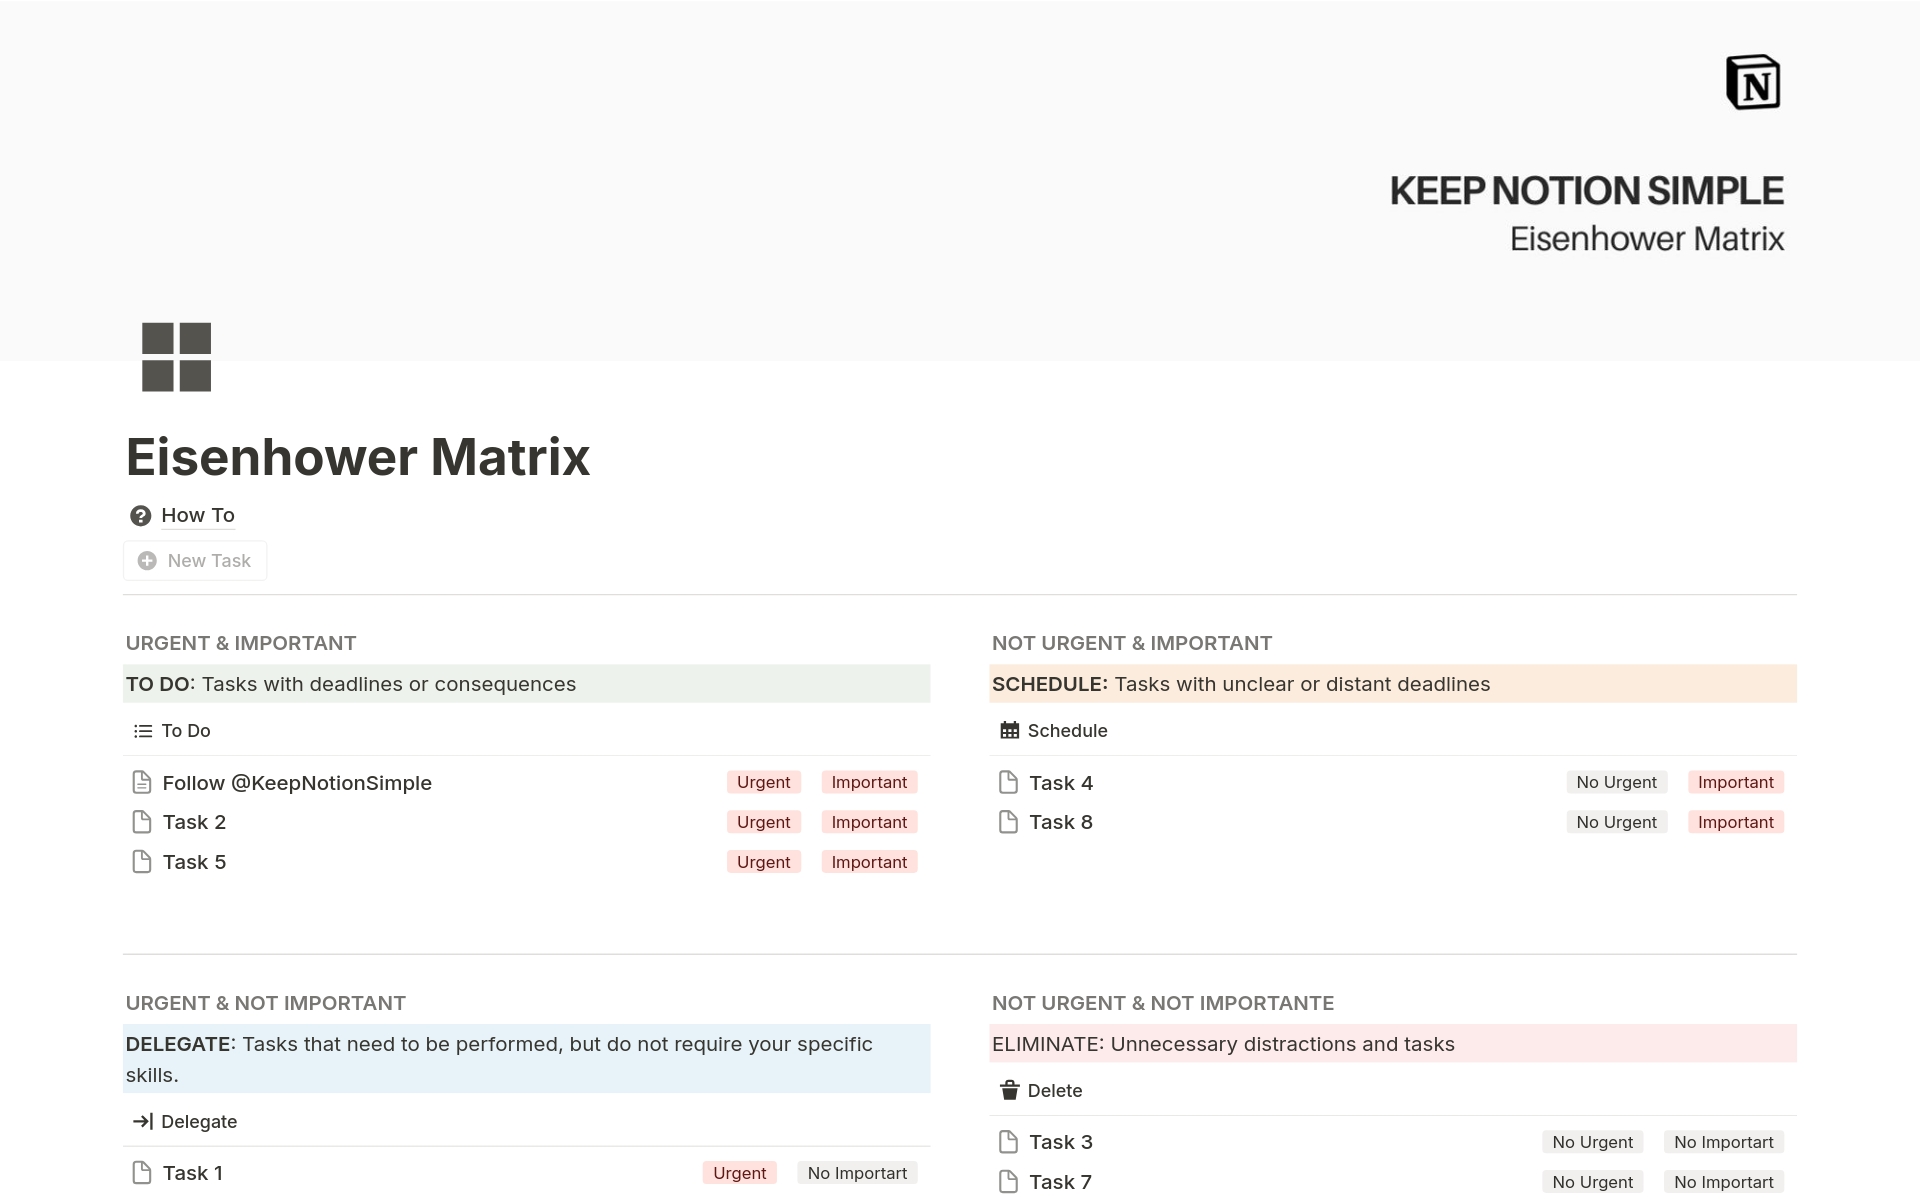Click the document icon next to Task 1
The height and width of the screenshot is (1199, 1920).
pyautogui.click(x=144, y=1173)
